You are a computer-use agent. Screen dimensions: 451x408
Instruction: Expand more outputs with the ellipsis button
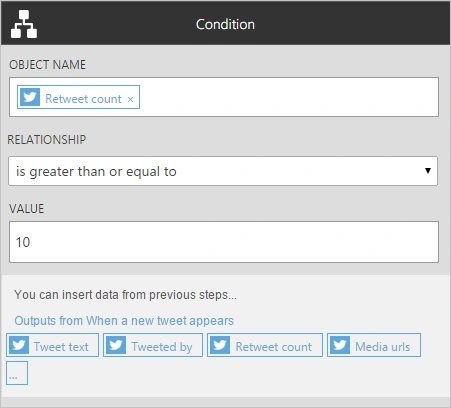pyautogui.click(x=17, y=373)
